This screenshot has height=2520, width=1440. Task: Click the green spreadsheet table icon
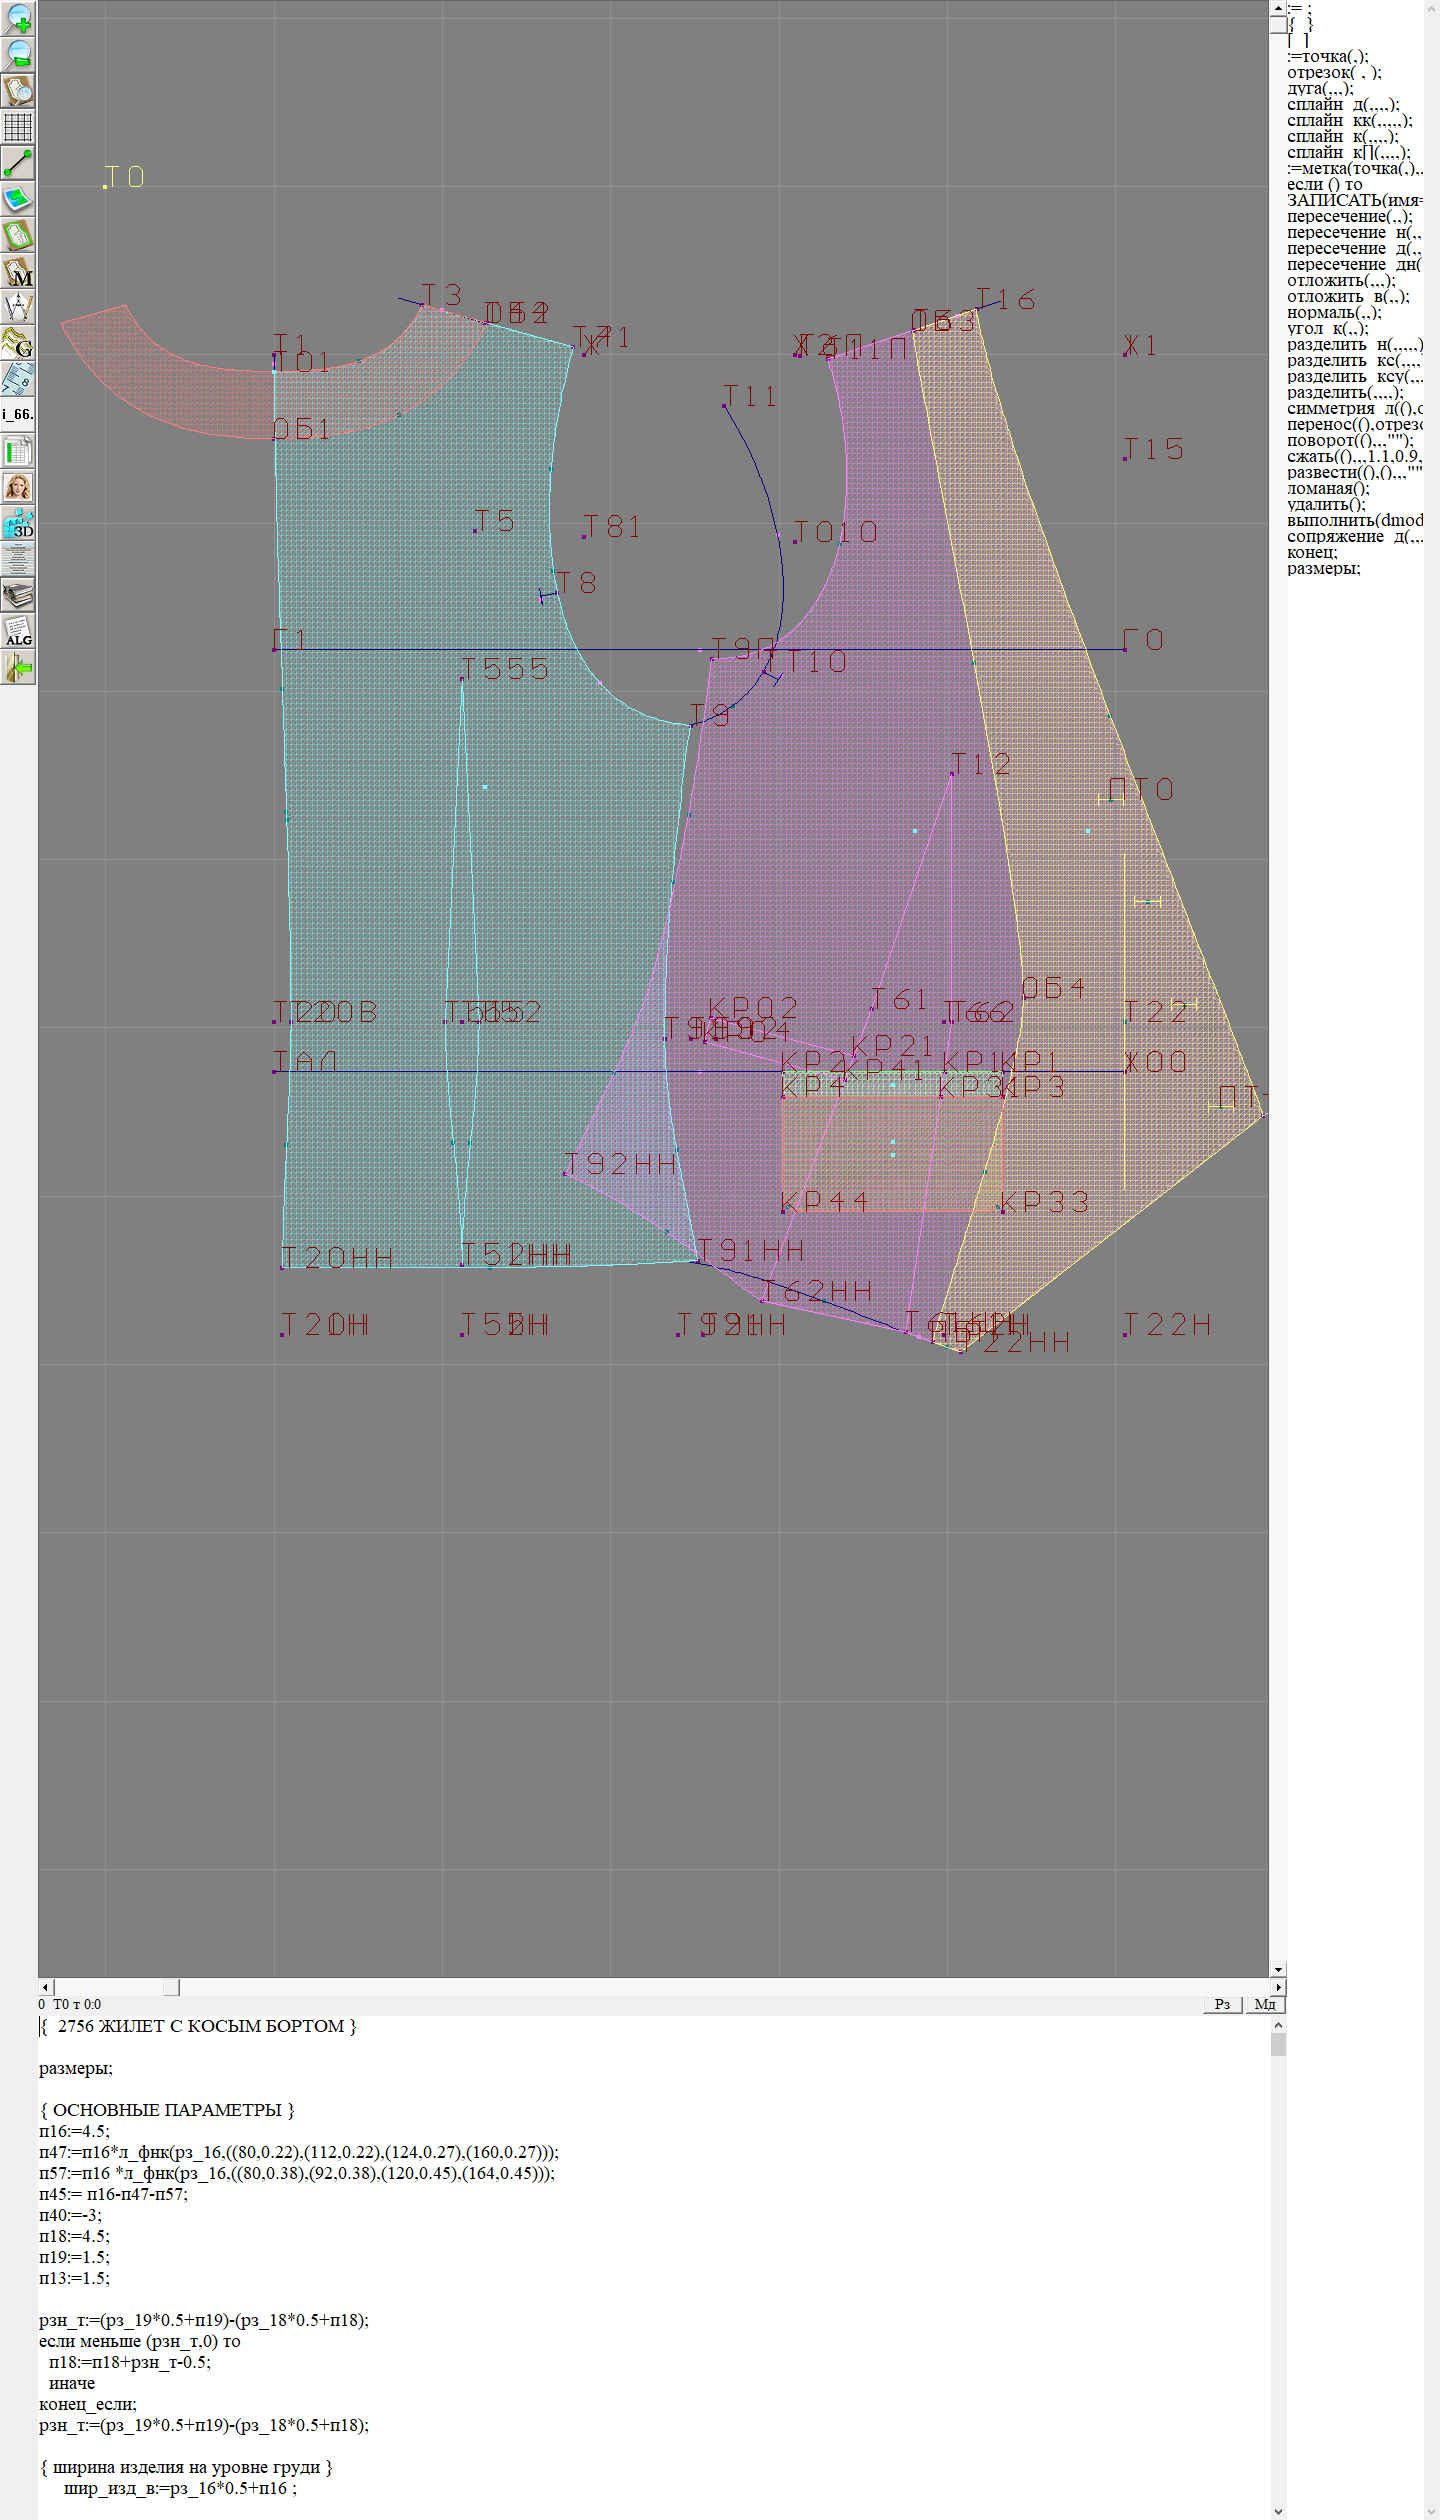(x=18, y=451)
